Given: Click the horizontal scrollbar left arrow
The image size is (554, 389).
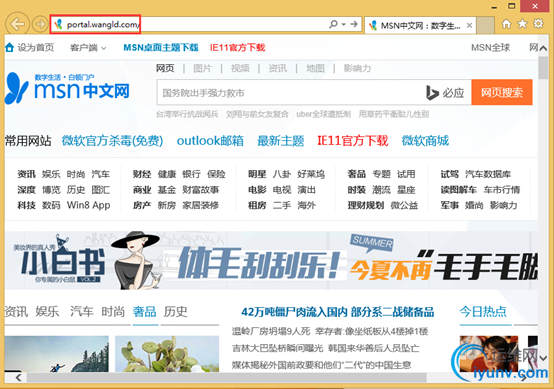Looking at the screenshot, I should point(18,378).
